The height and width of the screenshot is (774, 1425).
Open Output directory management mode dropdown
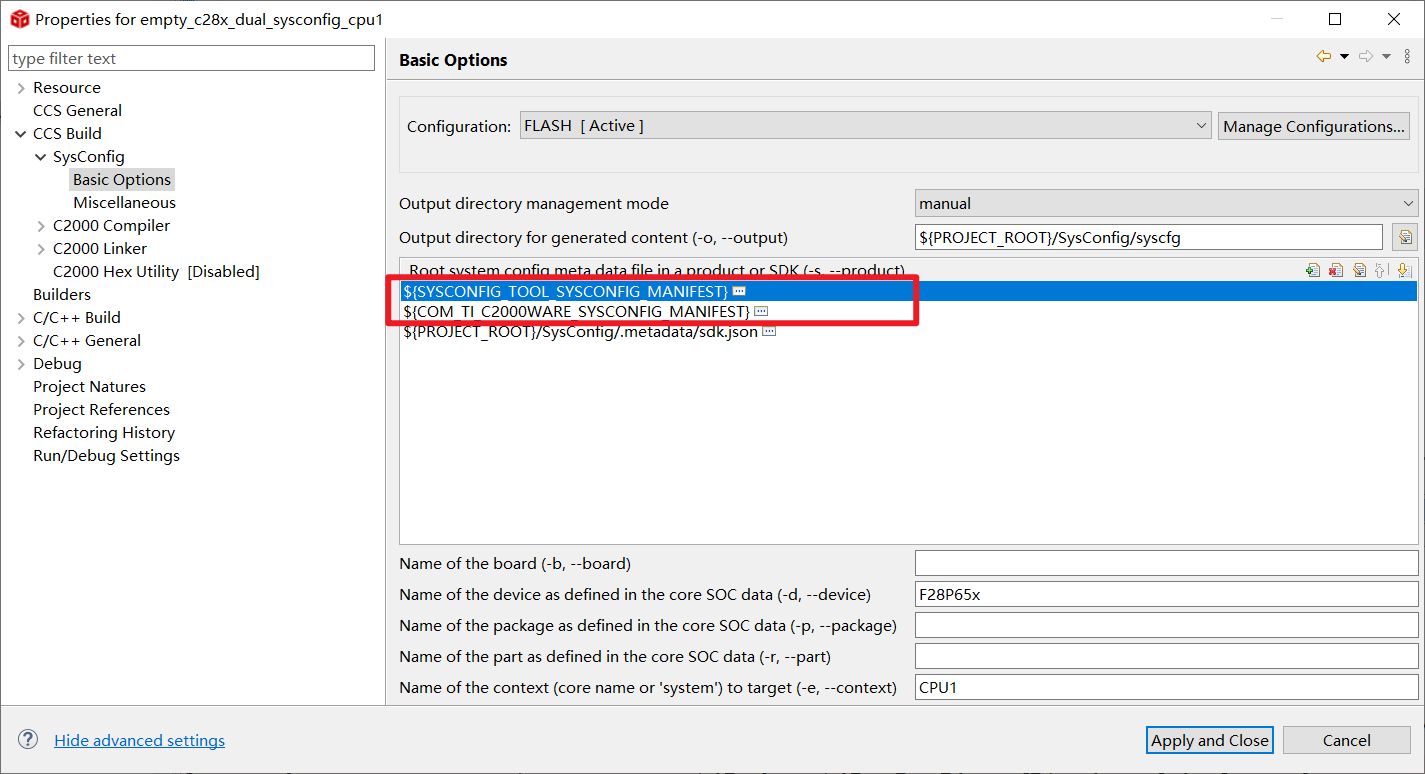(1167, 203)
